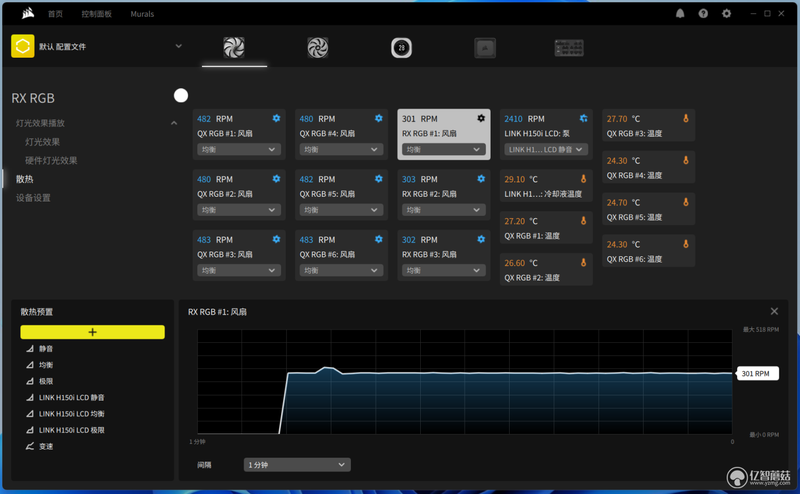The height and width of the screenshot is (494, 800).
Task: Open preset dropdown on QX RGB #2 风扇
Action: click(x=239, y=210)
